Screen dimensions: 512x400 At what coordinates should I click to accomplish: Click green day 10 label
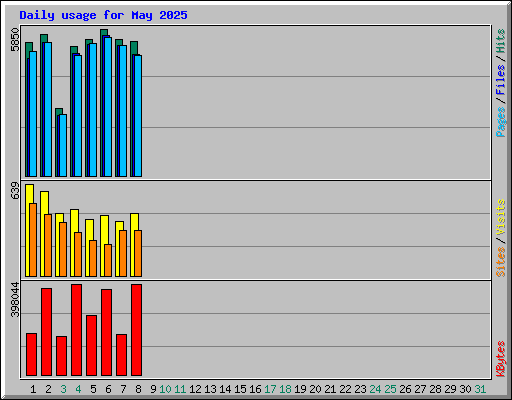(x=165, y=389)
